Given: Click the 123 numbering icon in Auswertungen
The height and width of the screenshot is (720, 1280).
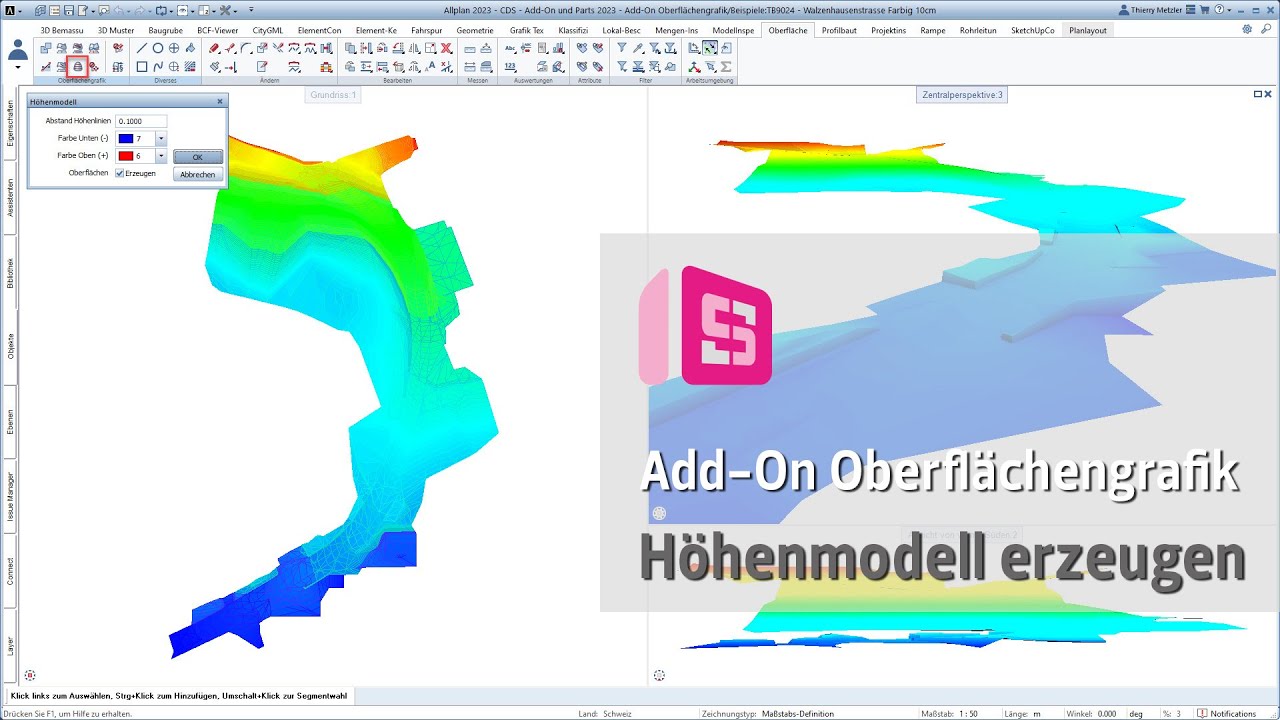Looking at the screenshot, I should 510,67.
